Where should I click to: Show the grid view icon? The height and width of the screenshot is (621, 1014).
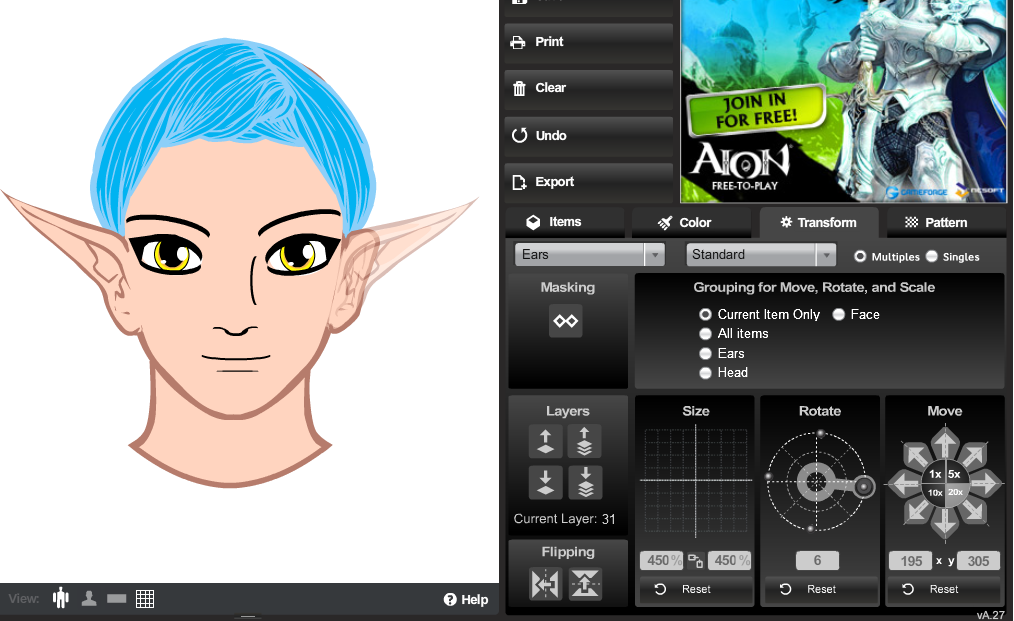(x=145, y=598)
